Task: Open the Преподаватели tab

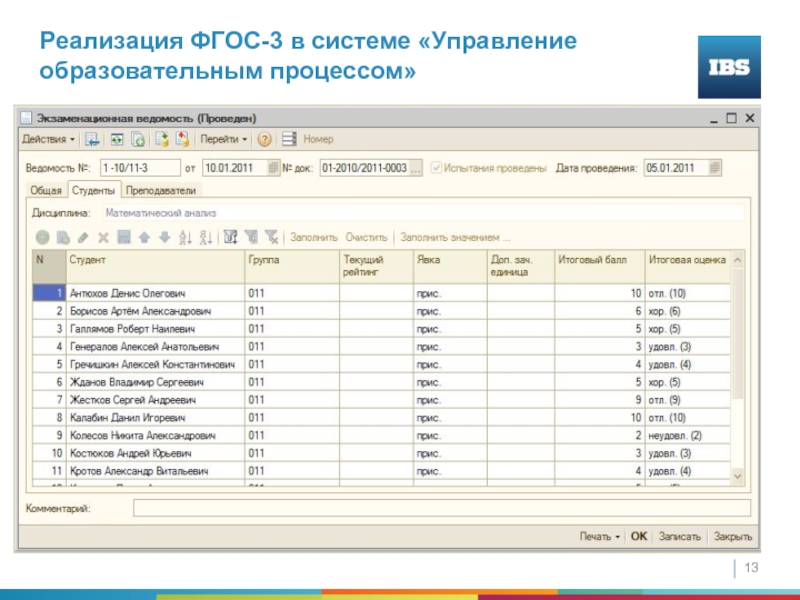Action: 160,190
